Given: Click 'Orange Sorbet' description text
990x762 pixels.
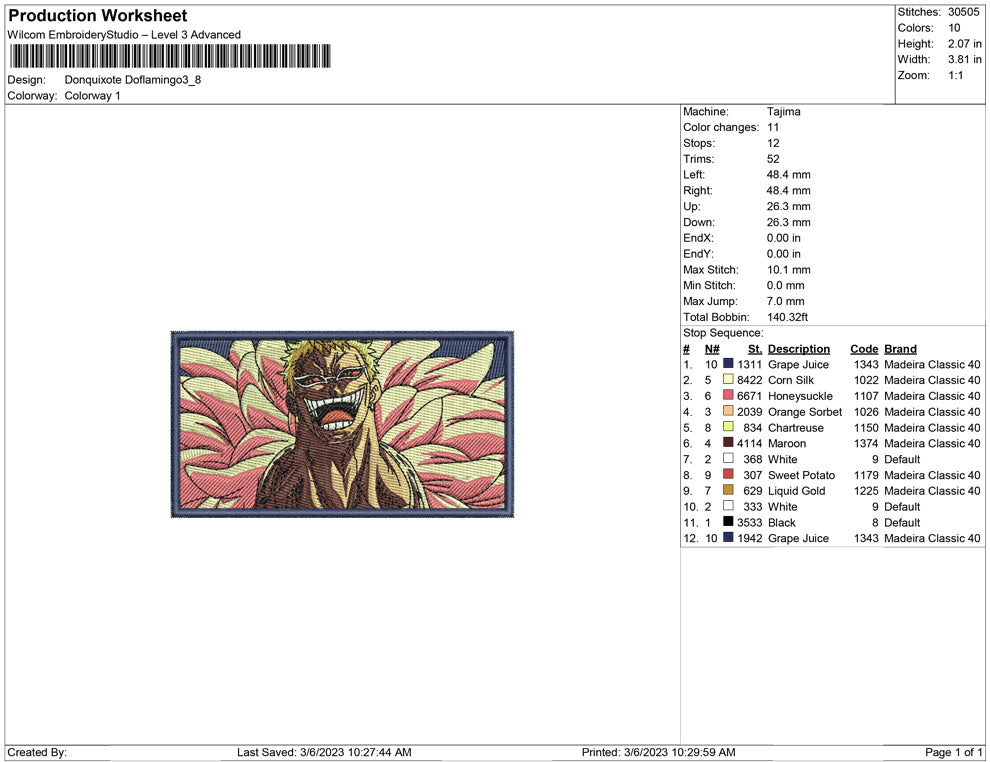Looking at the screenshot, I should coord(805,412).
